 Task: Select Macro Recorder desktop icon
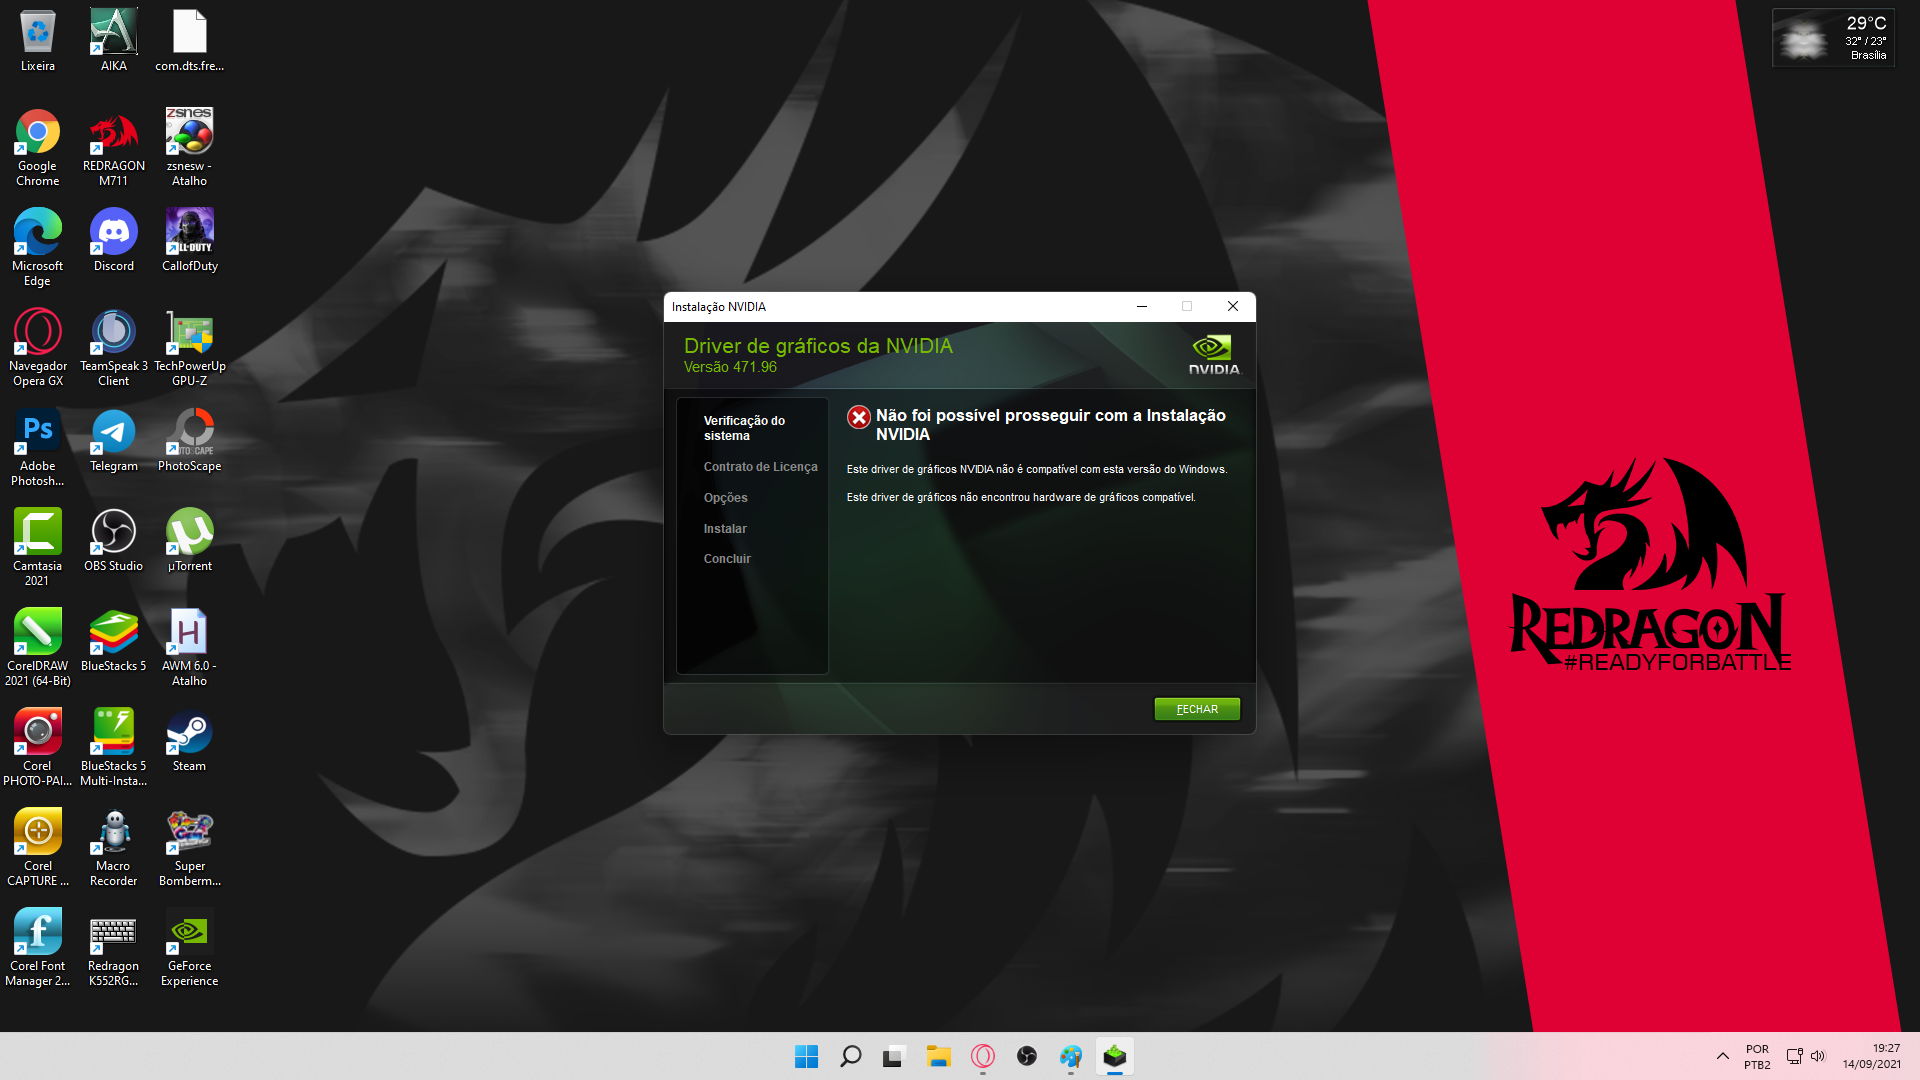(114, 848)
